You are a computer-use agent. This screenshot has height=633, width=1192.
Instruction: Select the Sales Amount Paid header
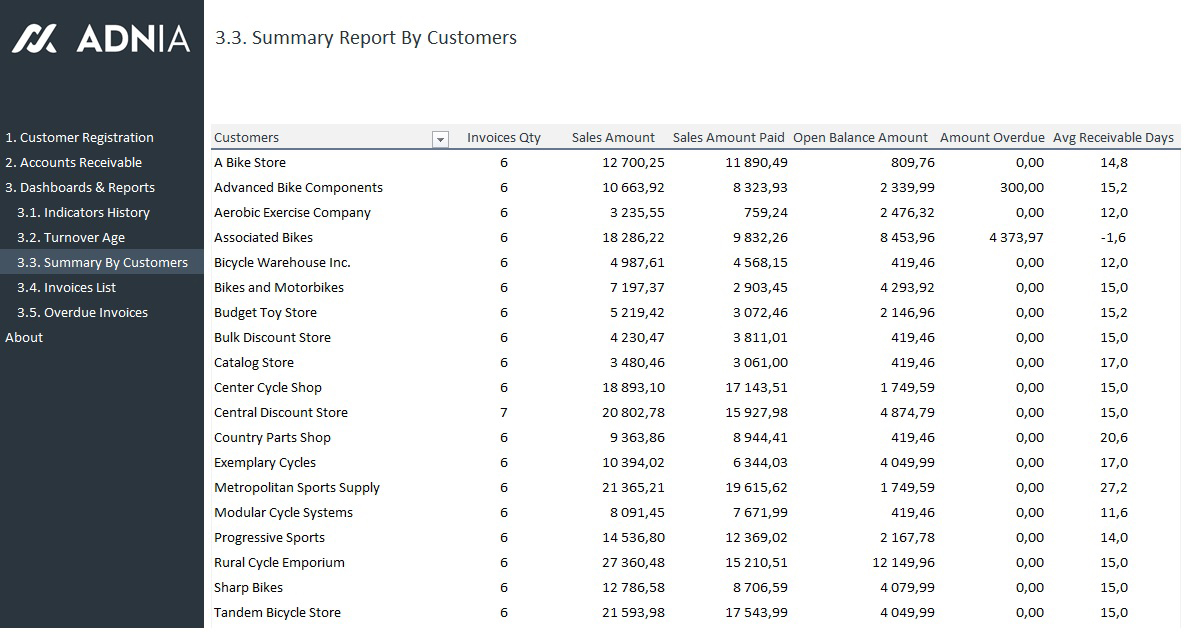point(728,138)
